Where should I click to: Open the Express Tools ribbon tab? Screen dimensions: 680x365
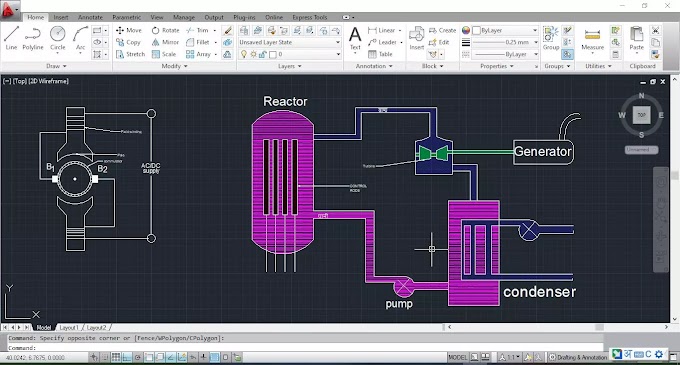(310, 17)
